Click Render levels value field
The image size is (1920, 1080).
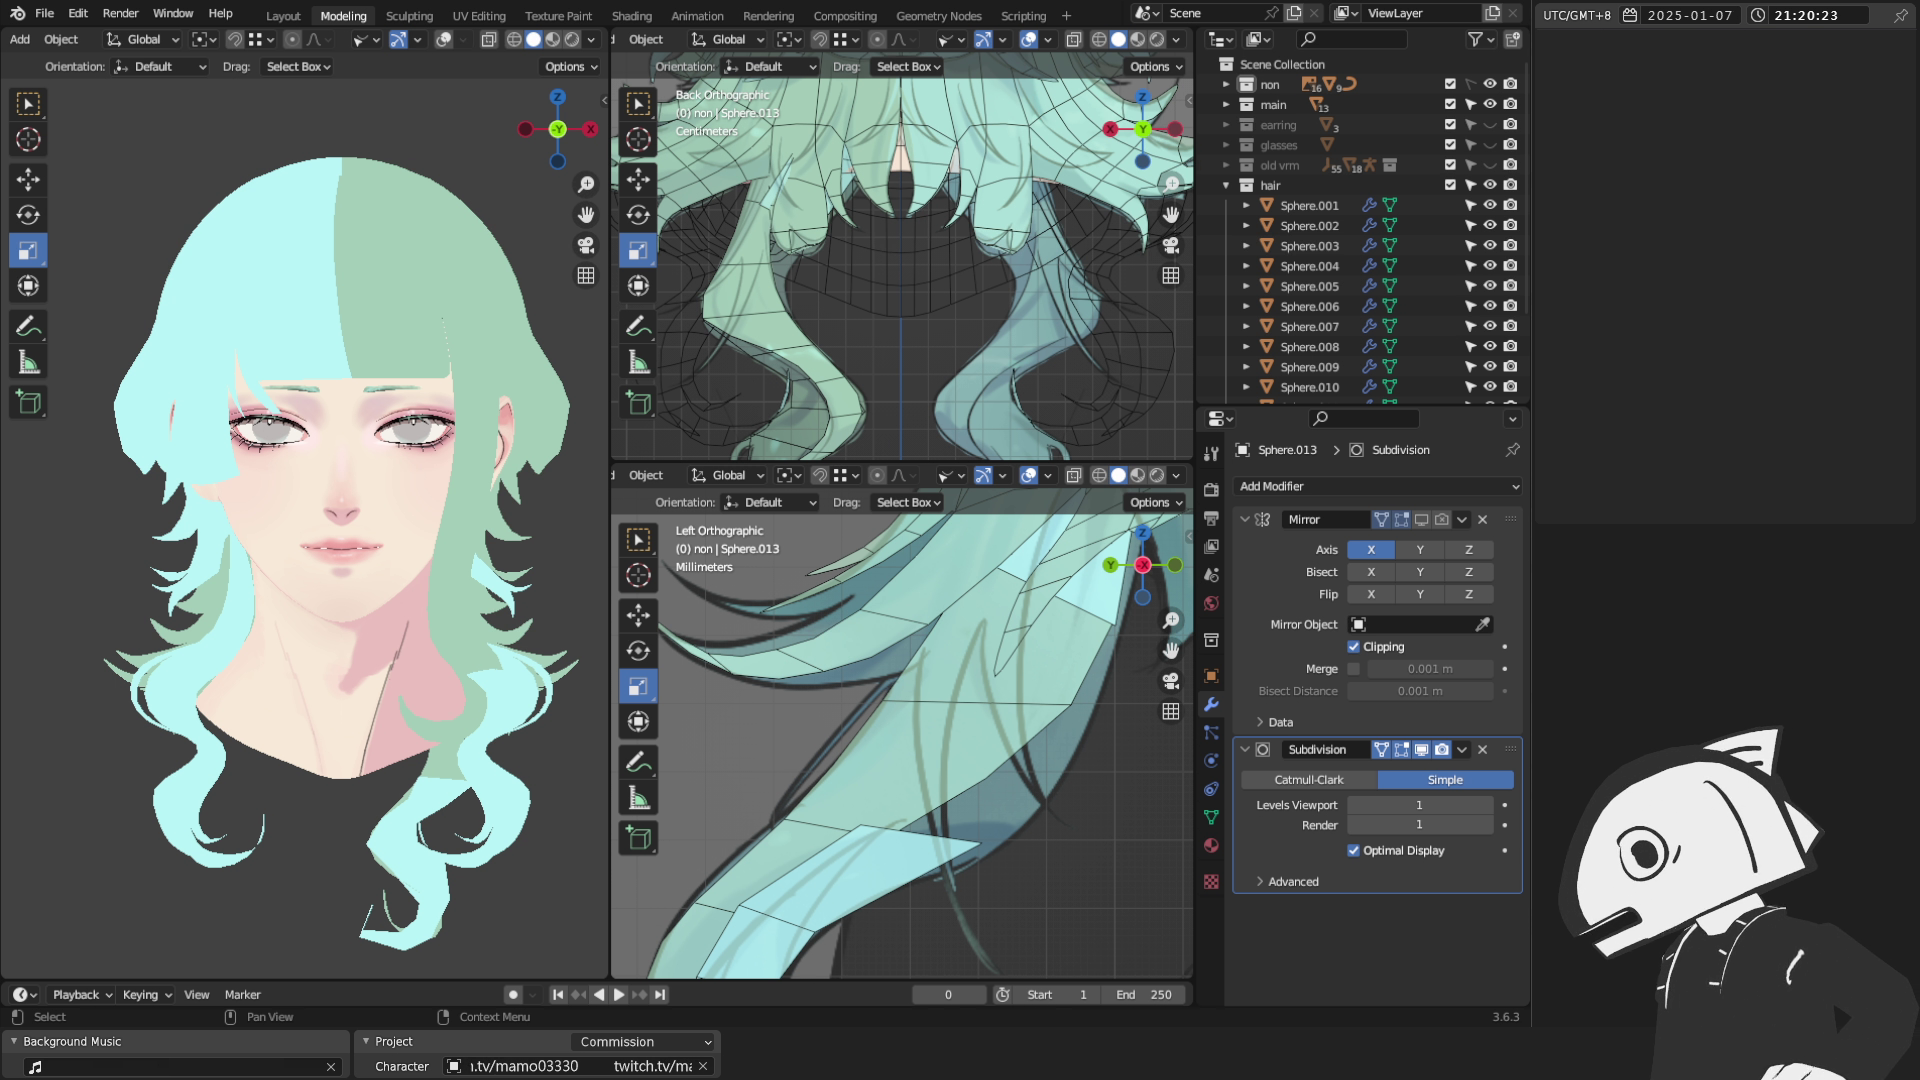click(1420, 825)
